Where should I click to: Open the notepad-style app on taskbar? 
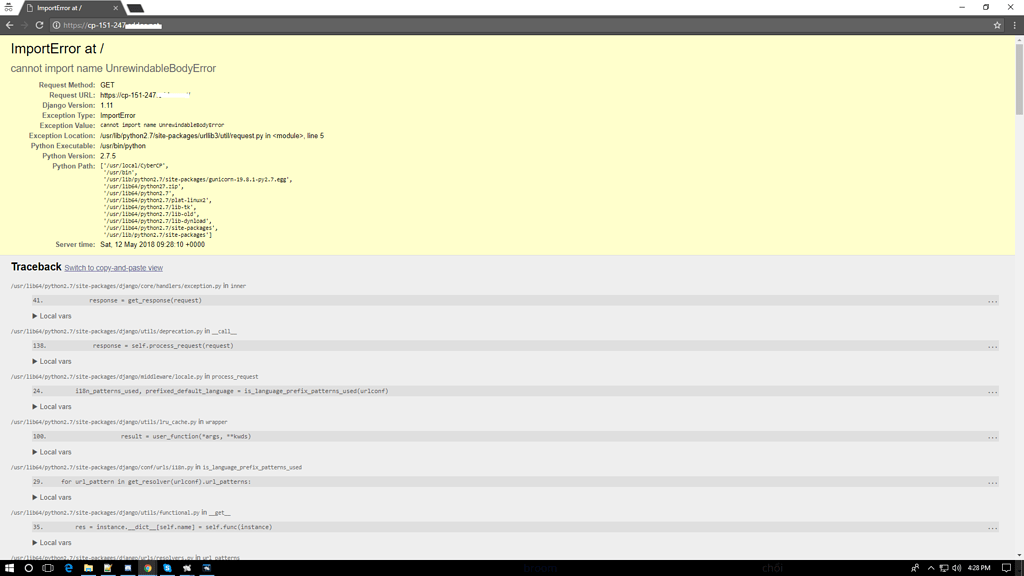108,568
